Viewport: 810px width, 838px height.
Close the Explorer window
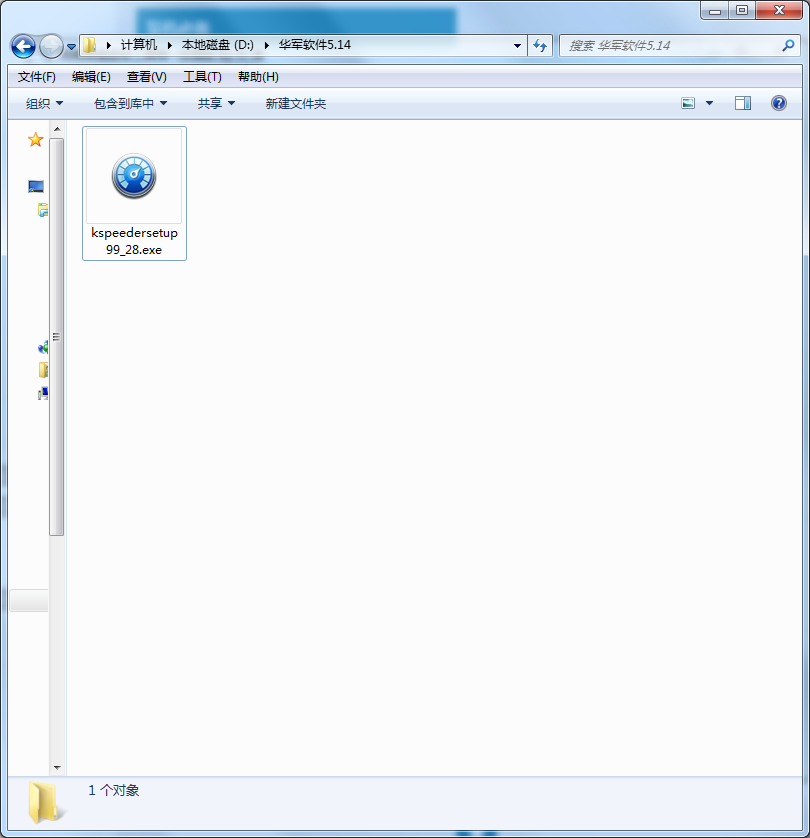pyautogui.click(x=779, y=11)
